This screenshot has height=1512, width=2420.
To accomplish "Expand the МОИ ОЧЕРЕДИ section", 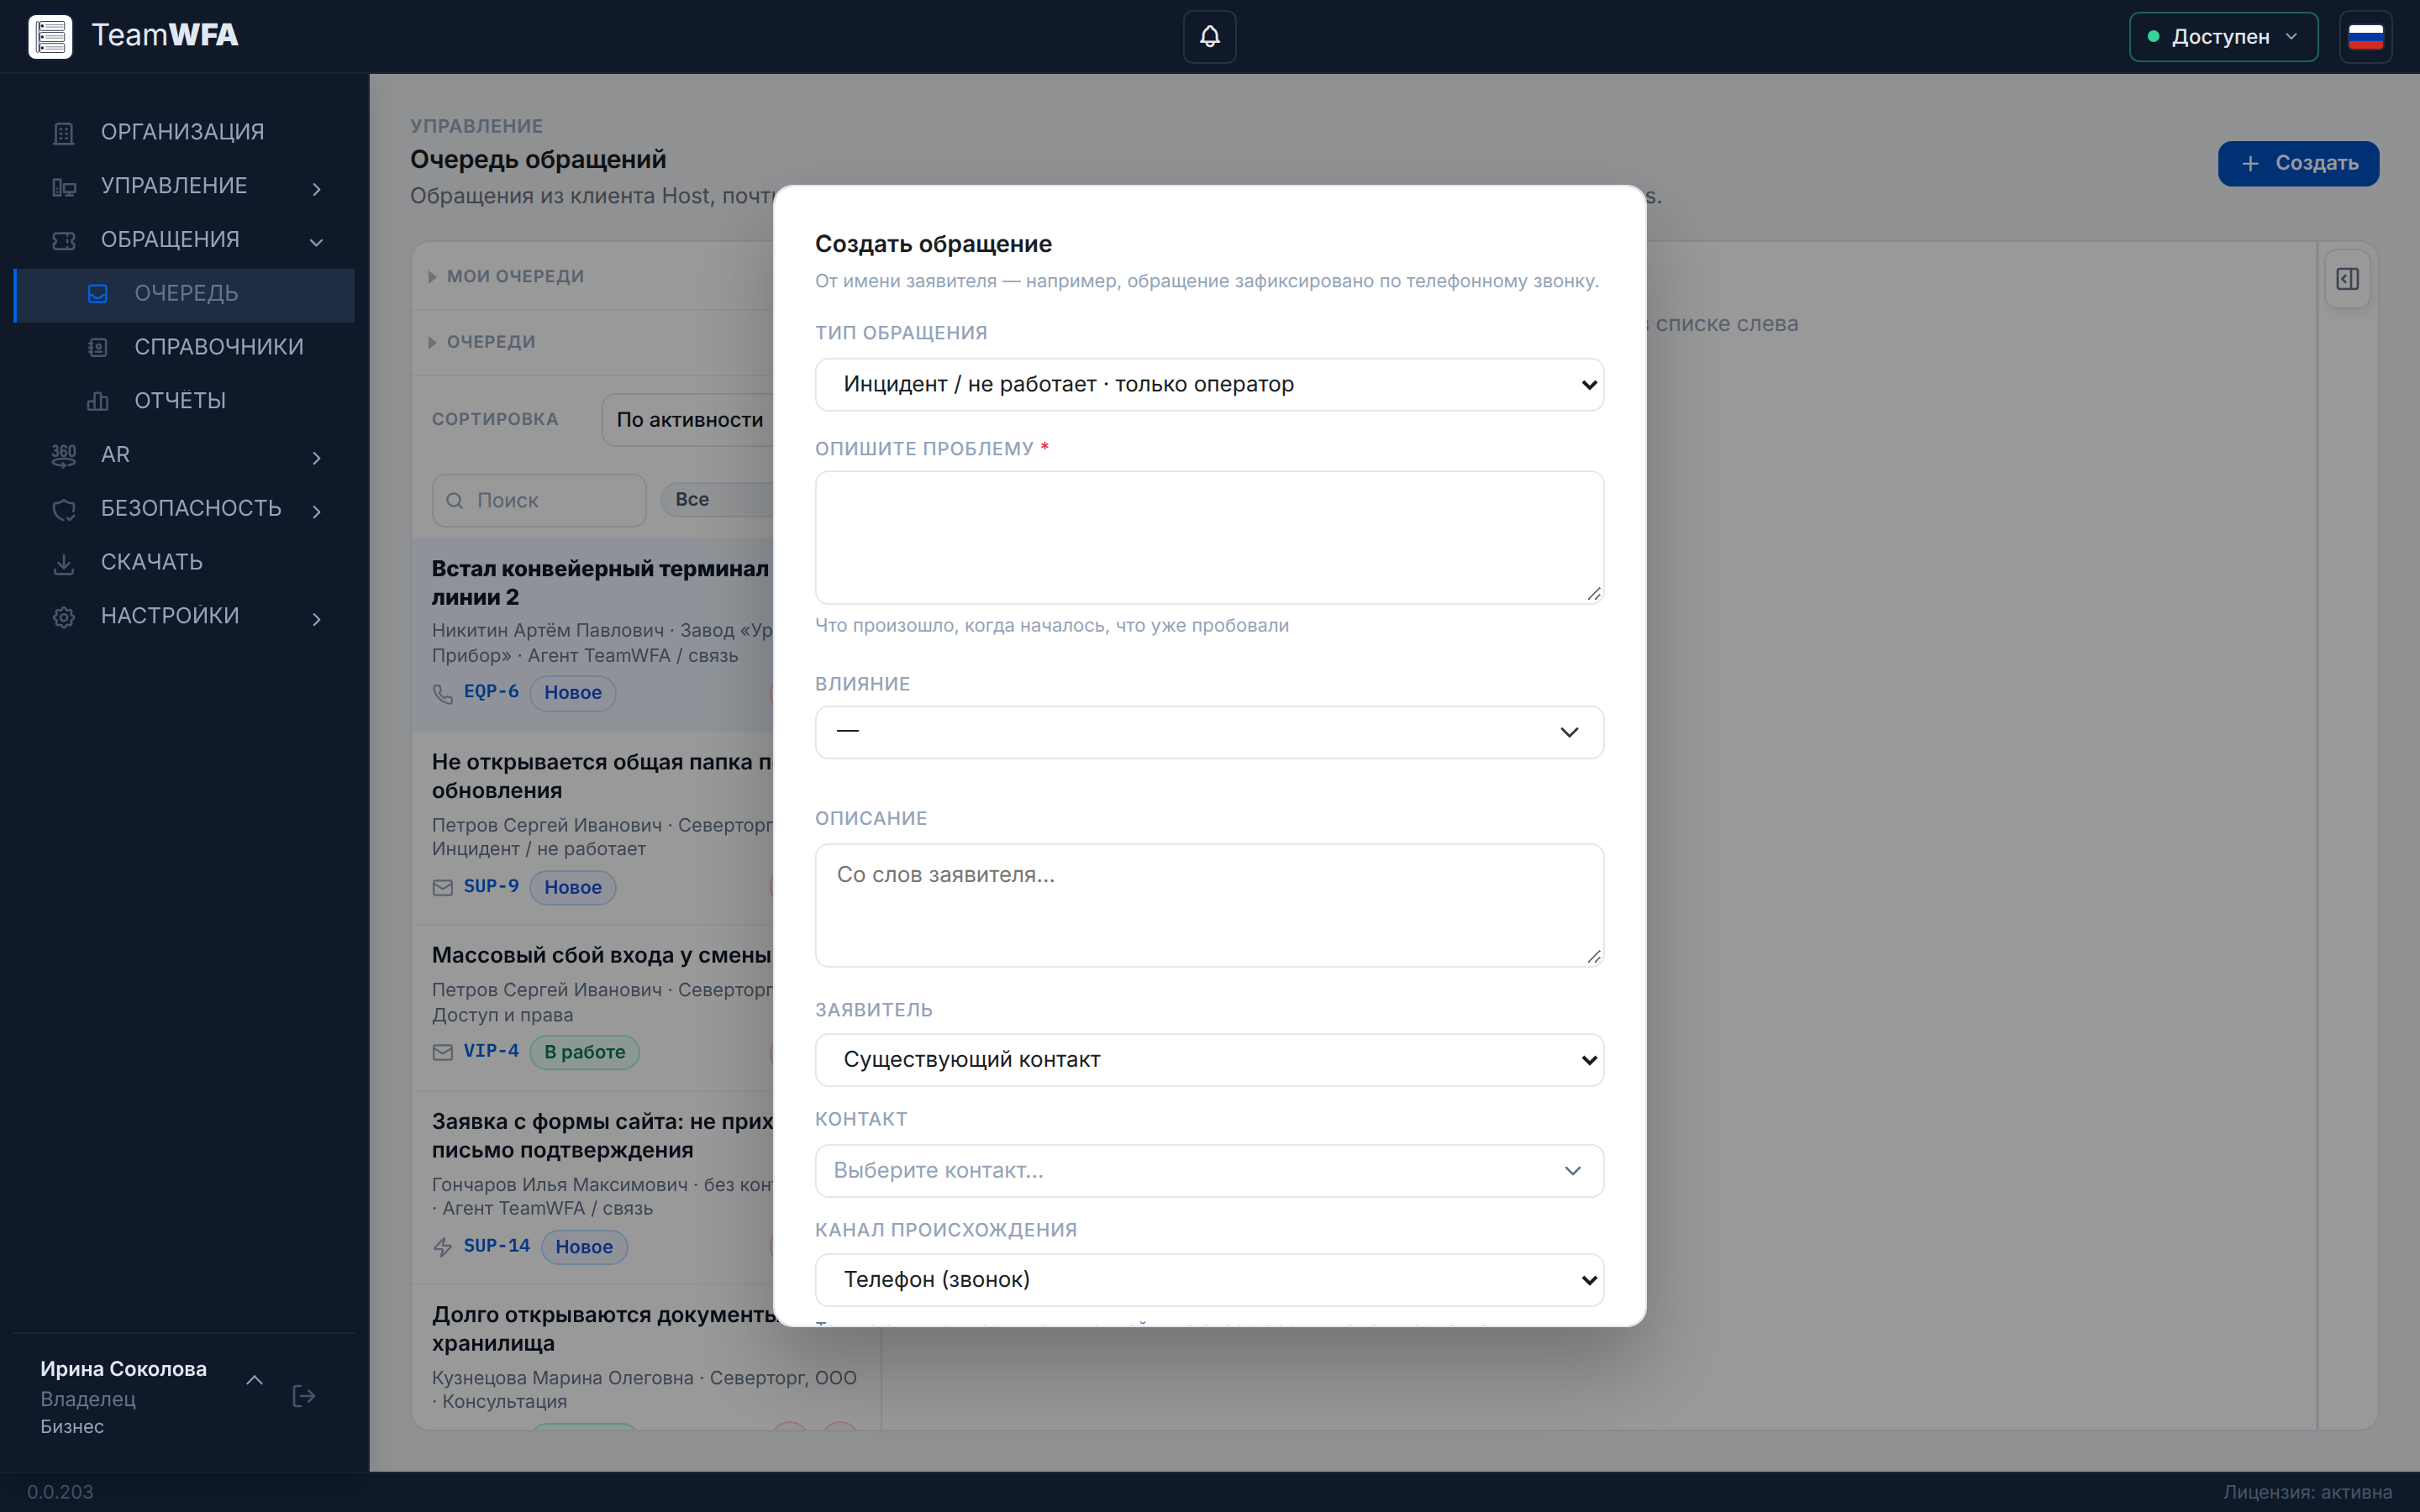I will pyautogui.click(x=507, y=276).
